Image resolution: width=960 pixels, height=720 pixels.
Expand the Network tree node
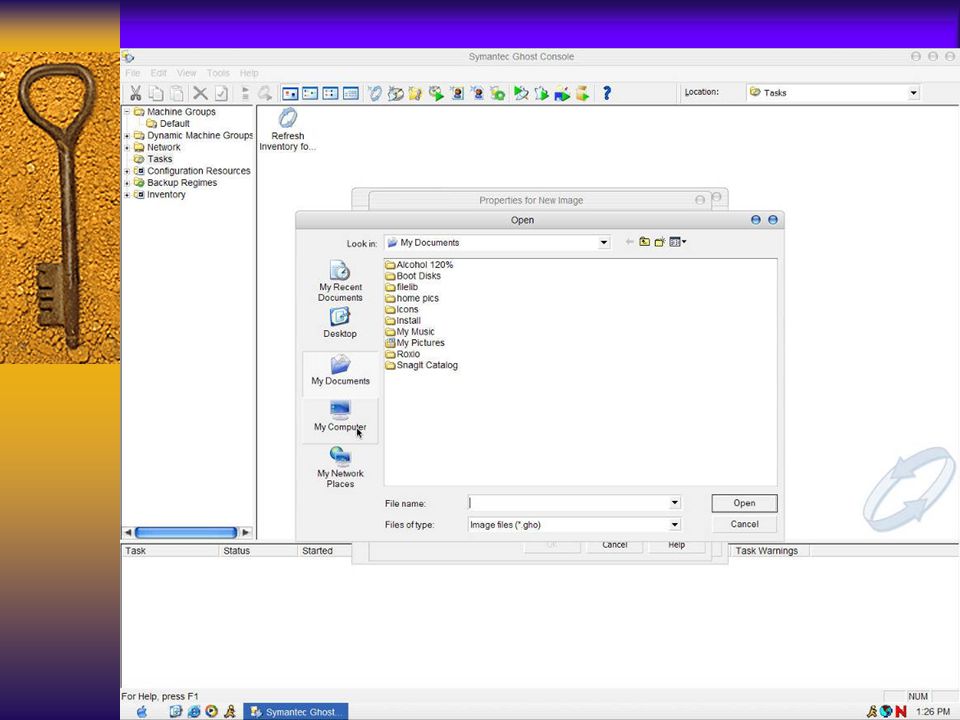(127, 147)
